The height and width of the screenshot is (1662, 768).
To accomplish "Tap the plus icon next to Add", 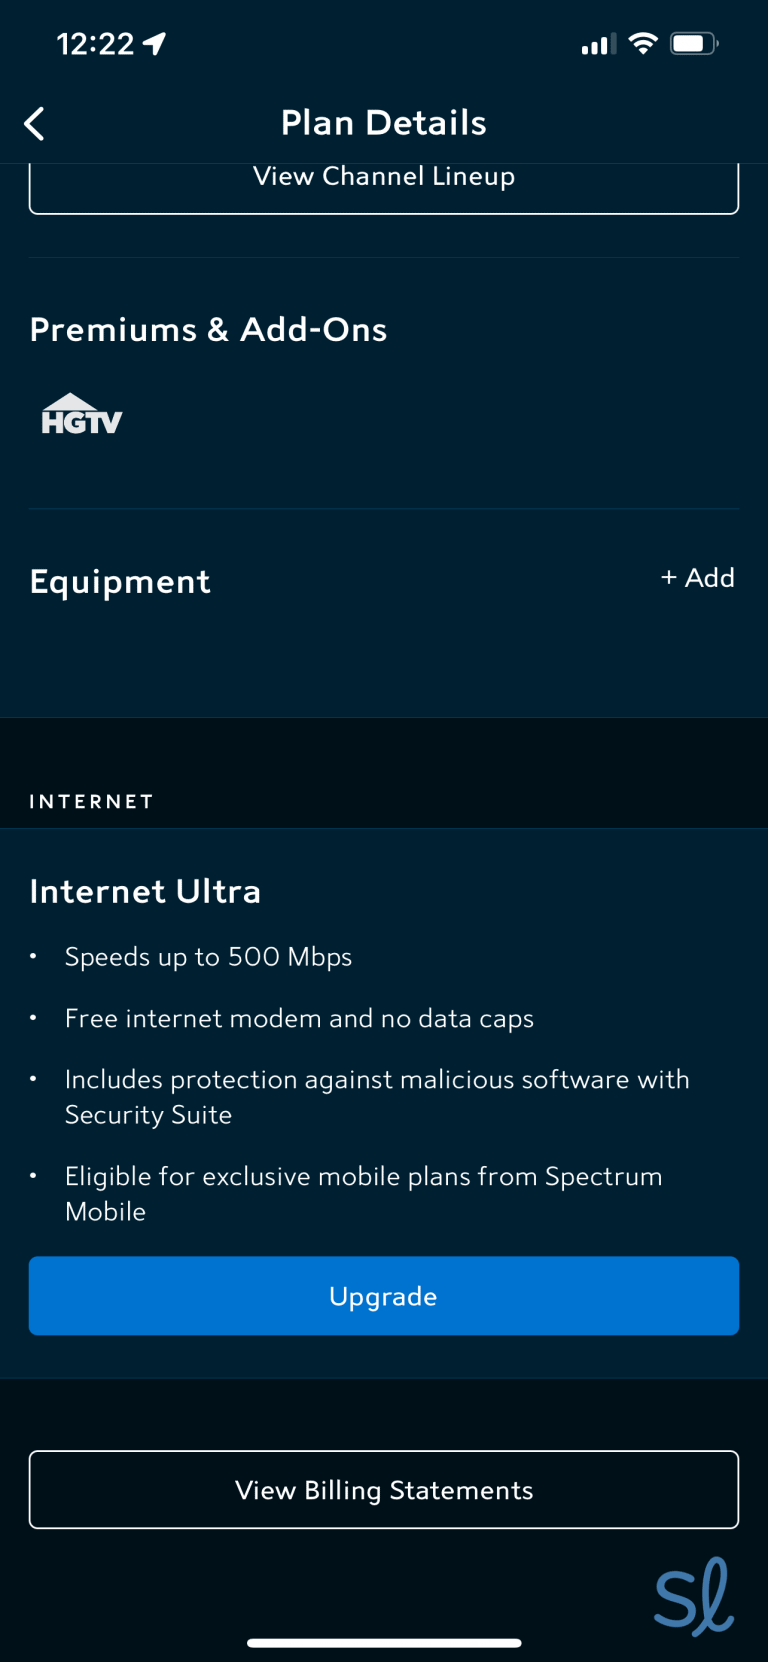I will click(x=670, y=578).
